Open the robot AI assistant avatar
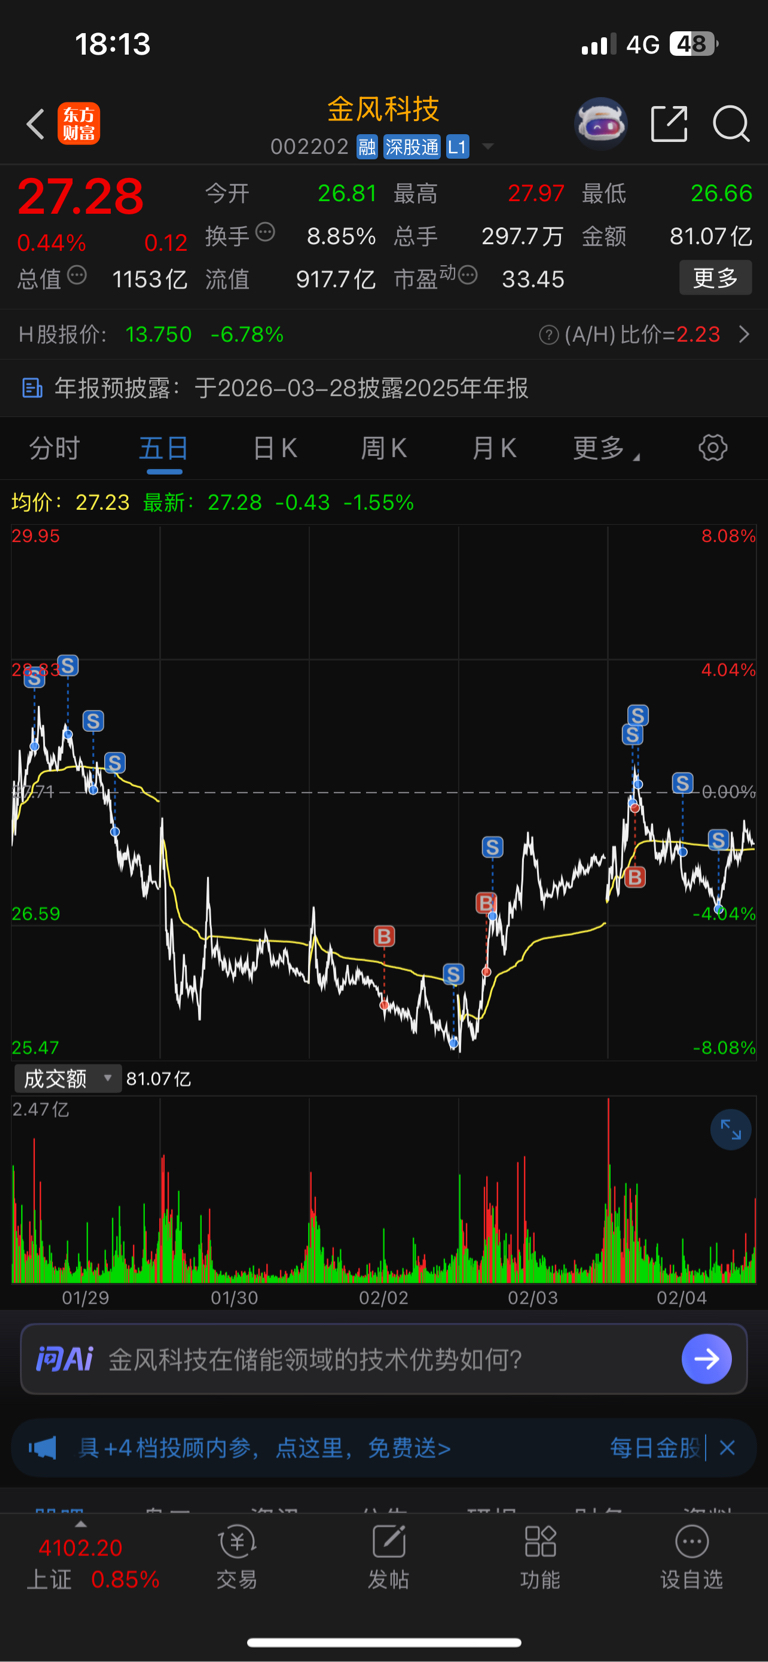768x1662 pixels. pos(600,124)
